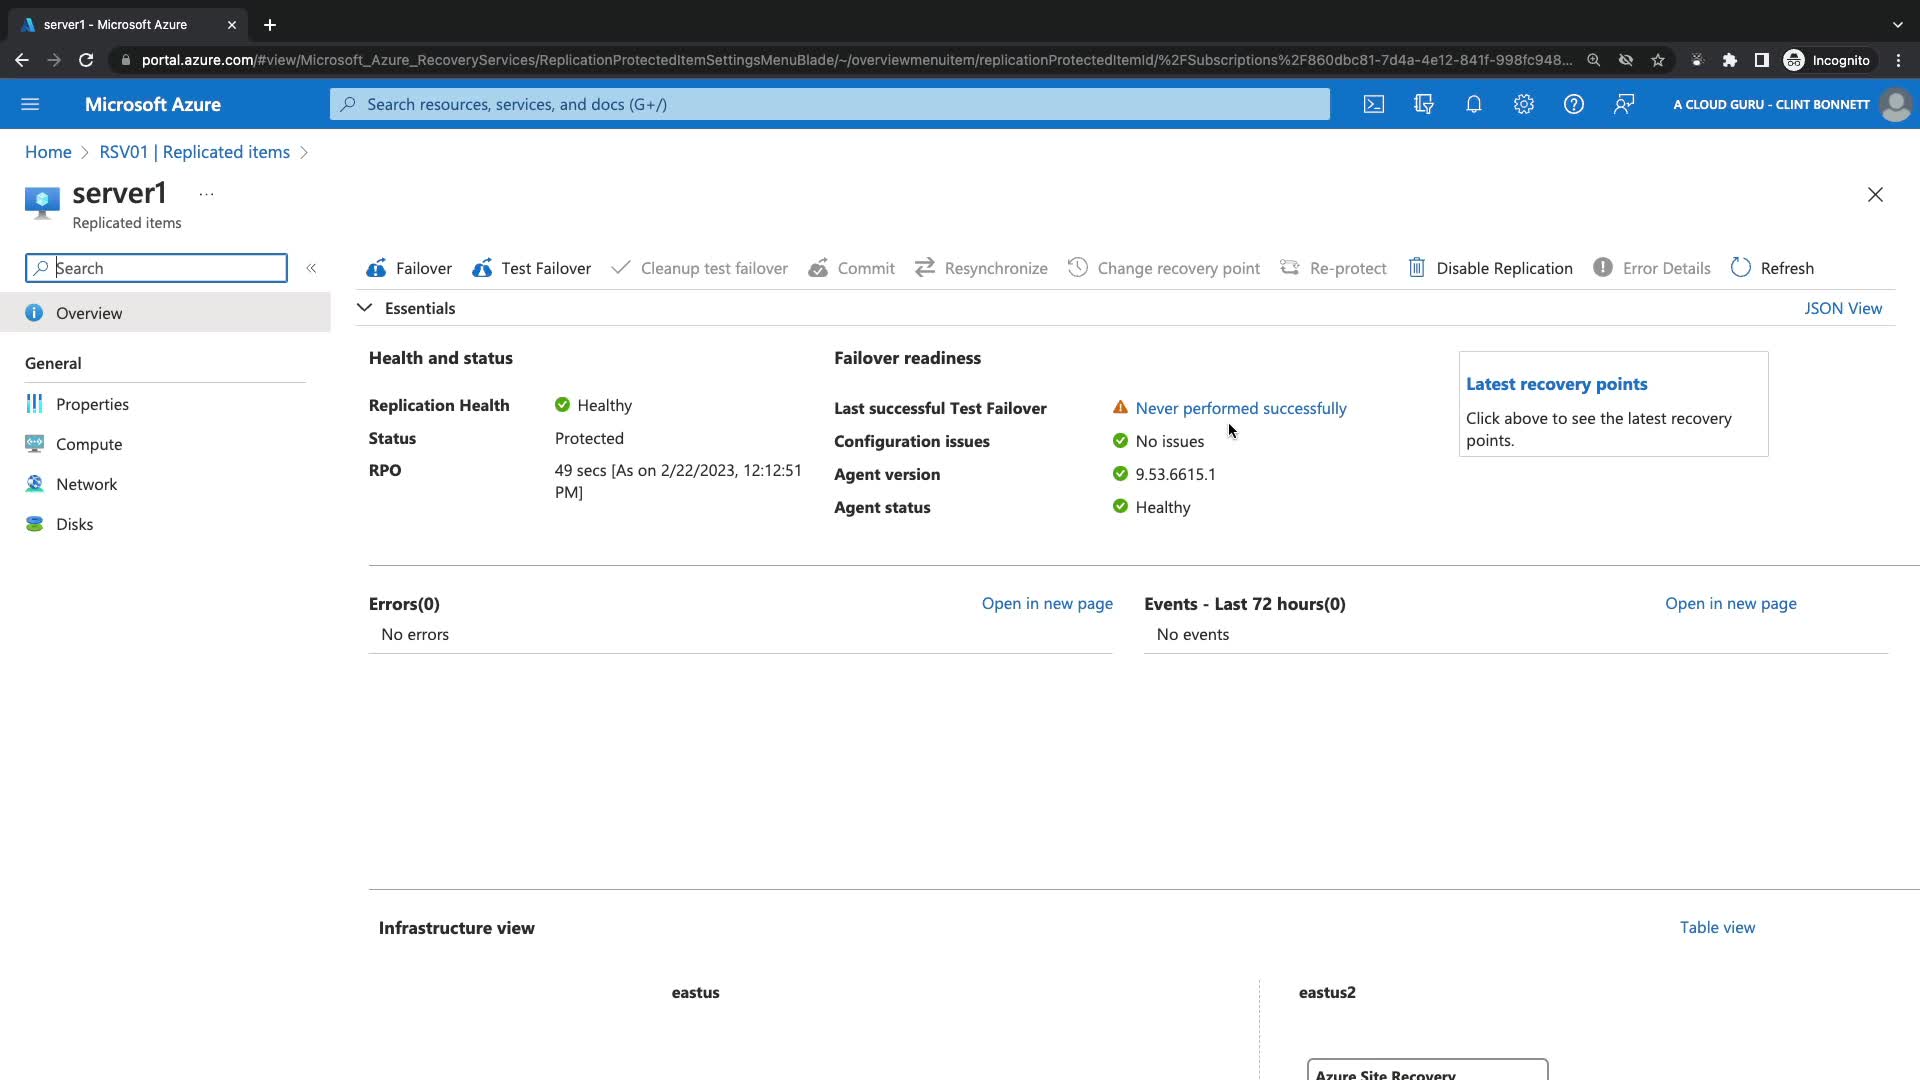Open Directories and subscriptions filter icon
The height and width of the screenshot is (1080, 1920).
[1424, 104]
